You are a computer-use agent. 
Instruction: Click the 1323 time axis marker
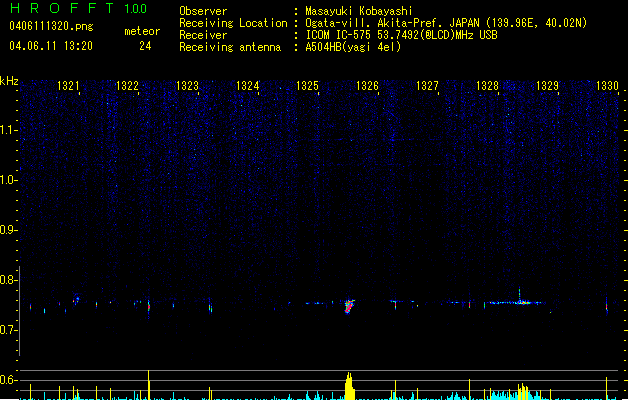[187, 86]
